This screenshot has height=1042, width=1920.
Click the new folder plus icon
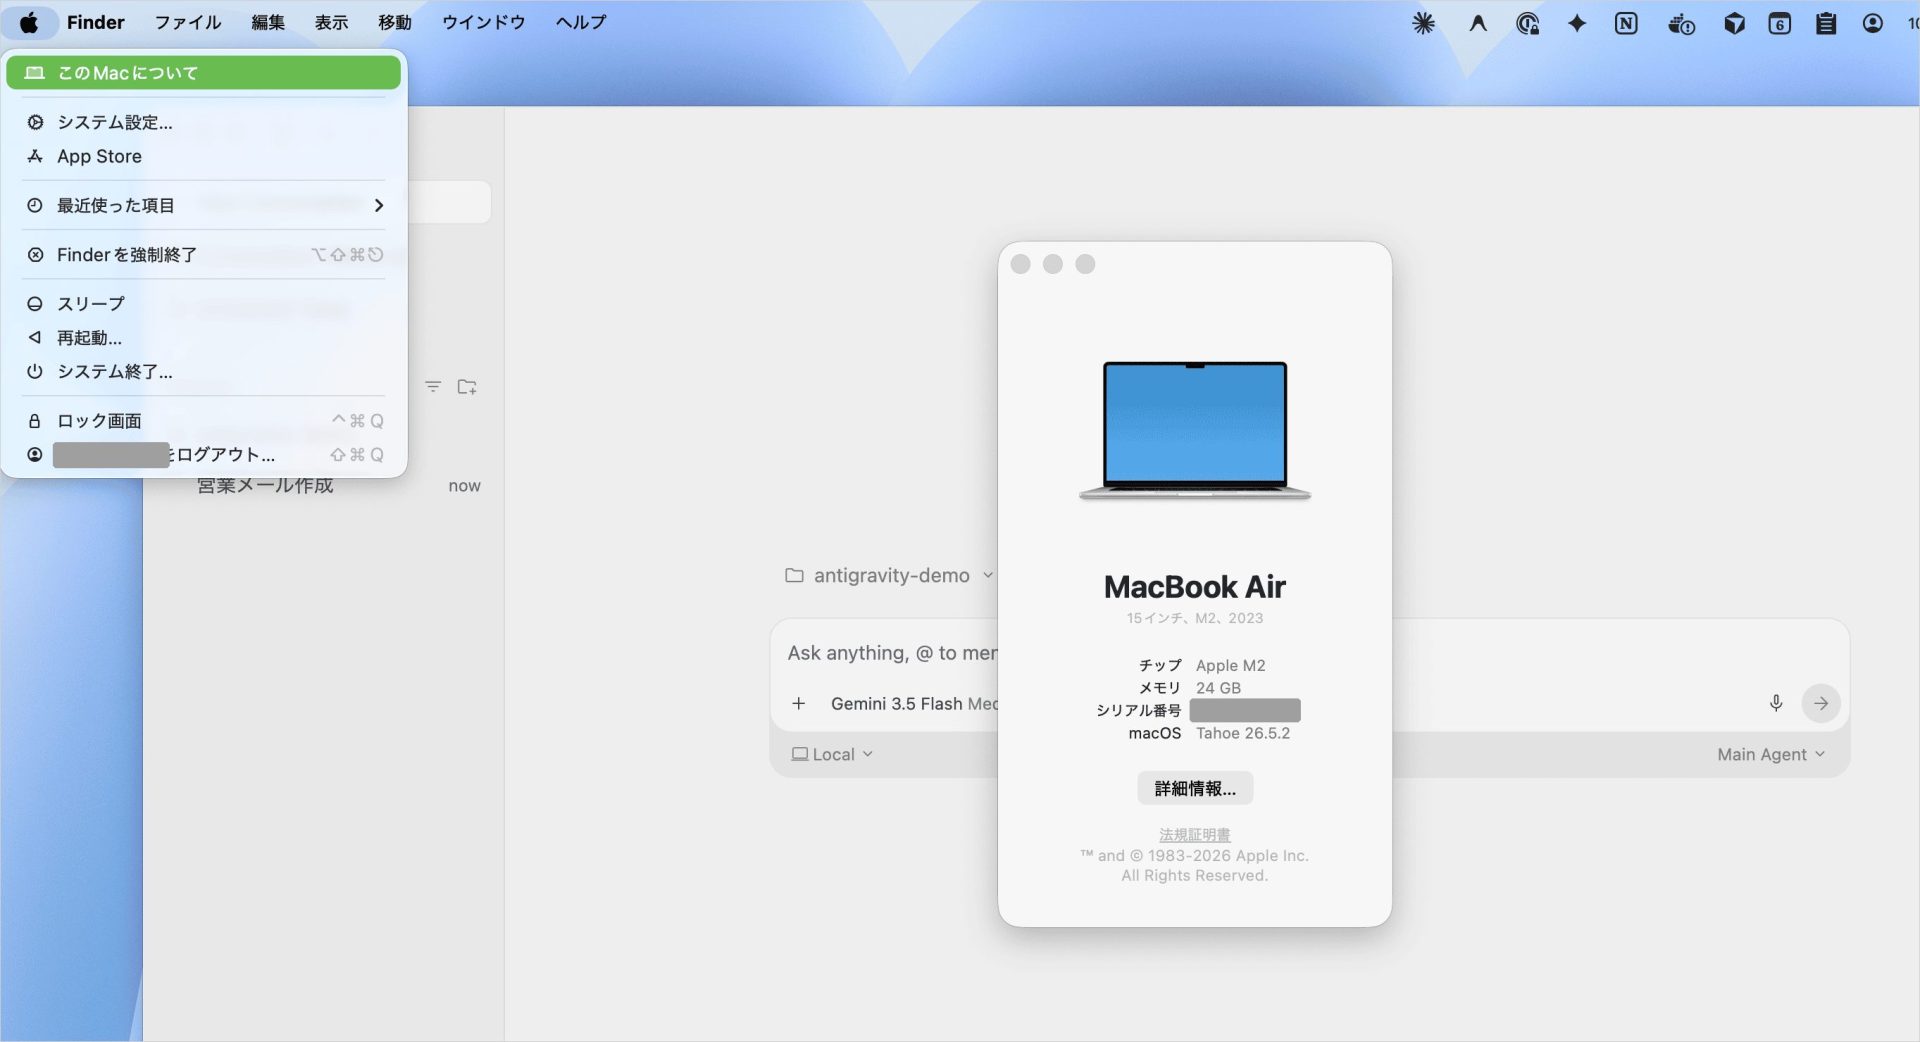467,386
